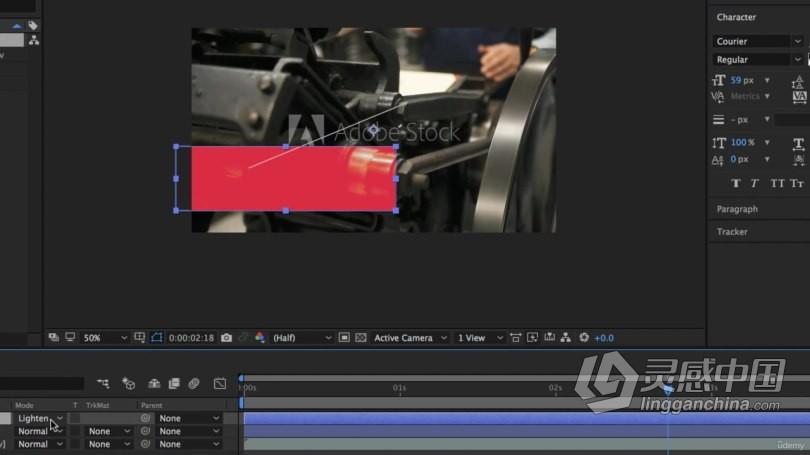Image resolution: width=810 pixels, height=455 pixels.
Task: Open the 1 View layout dropdown
Action: 480,338
